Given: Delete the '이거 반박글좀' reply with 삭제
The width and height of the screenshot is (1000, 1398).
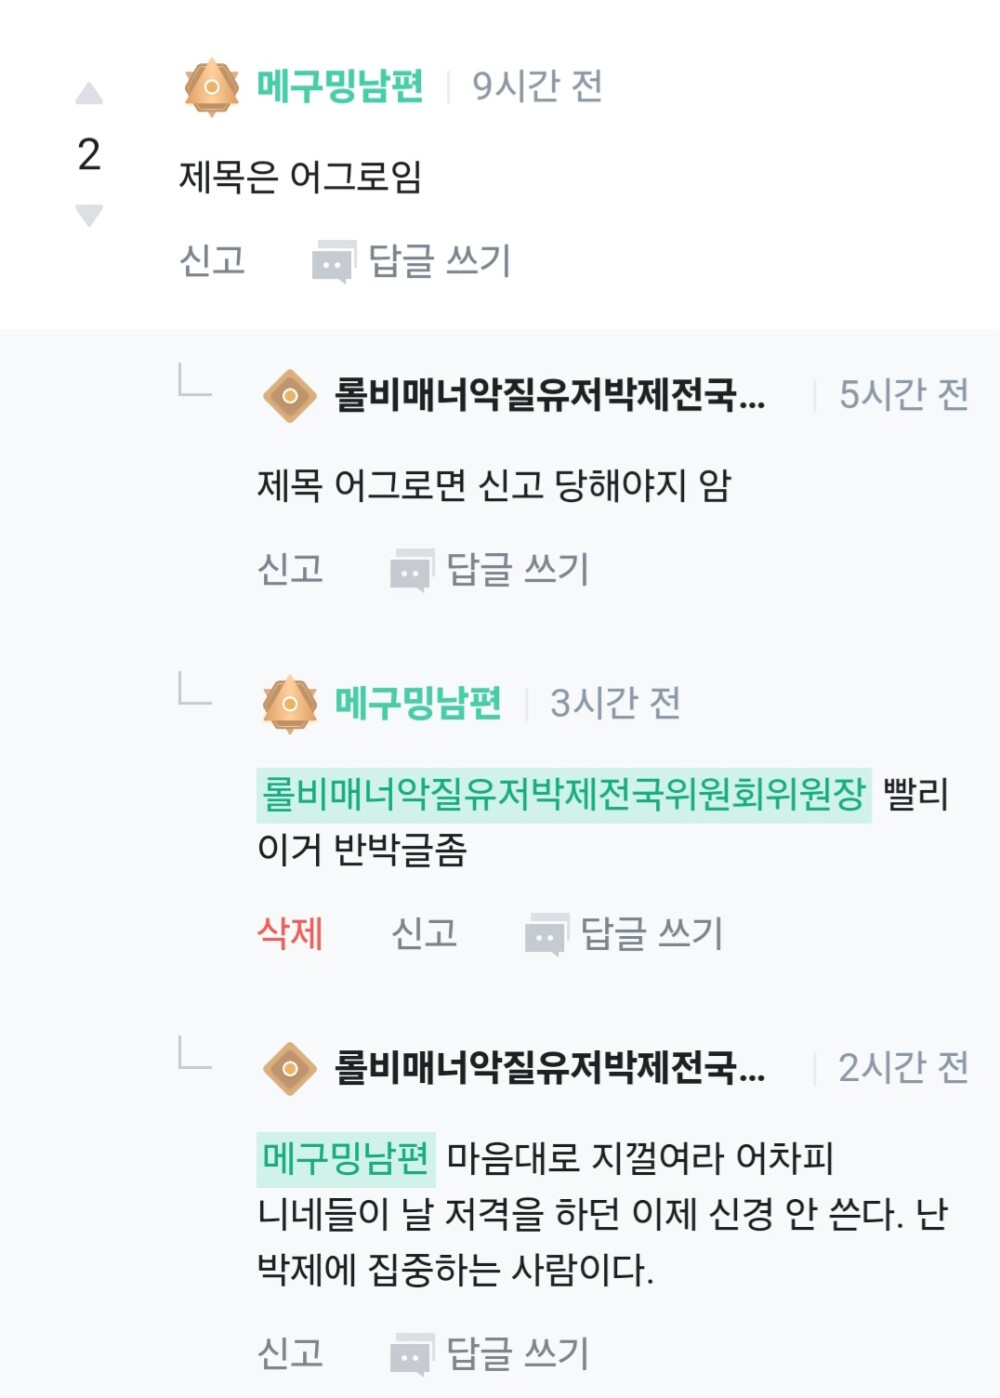Looking at the screenshot, I should [x=290, y=933].
